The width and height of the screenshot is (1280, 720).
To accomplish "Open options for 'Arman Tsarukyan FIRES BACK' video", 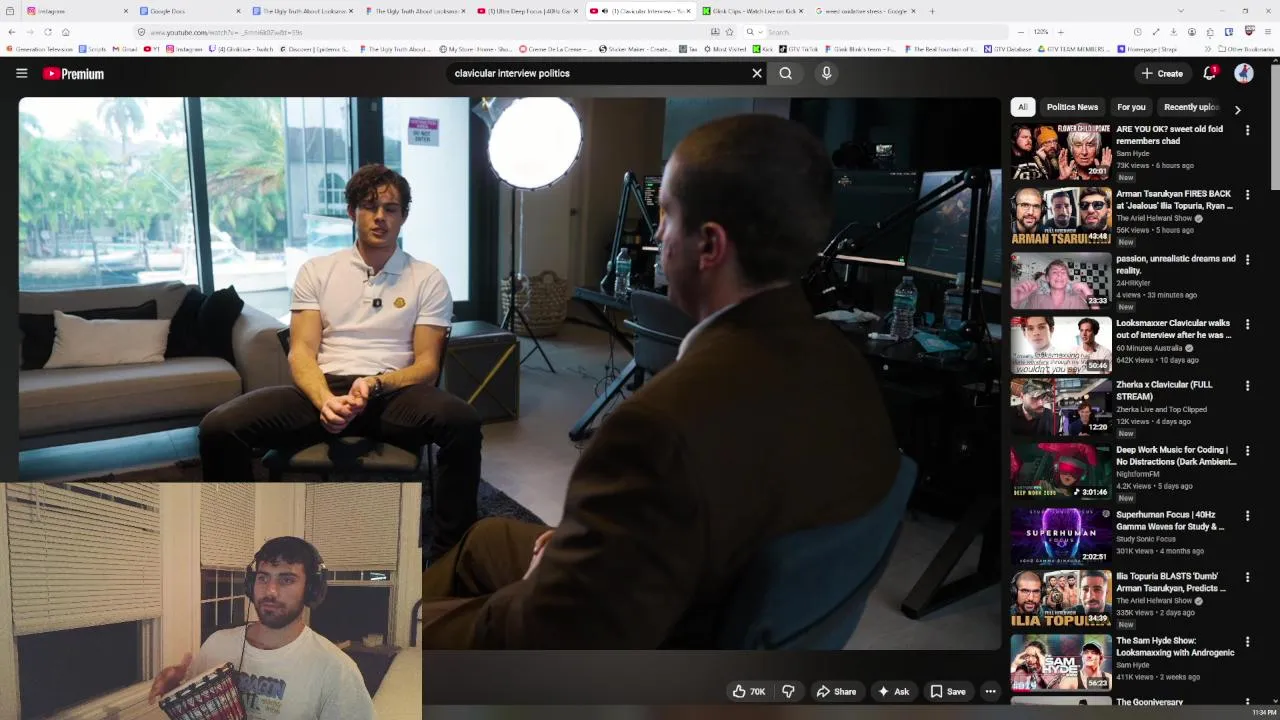I will point(1247,195).
